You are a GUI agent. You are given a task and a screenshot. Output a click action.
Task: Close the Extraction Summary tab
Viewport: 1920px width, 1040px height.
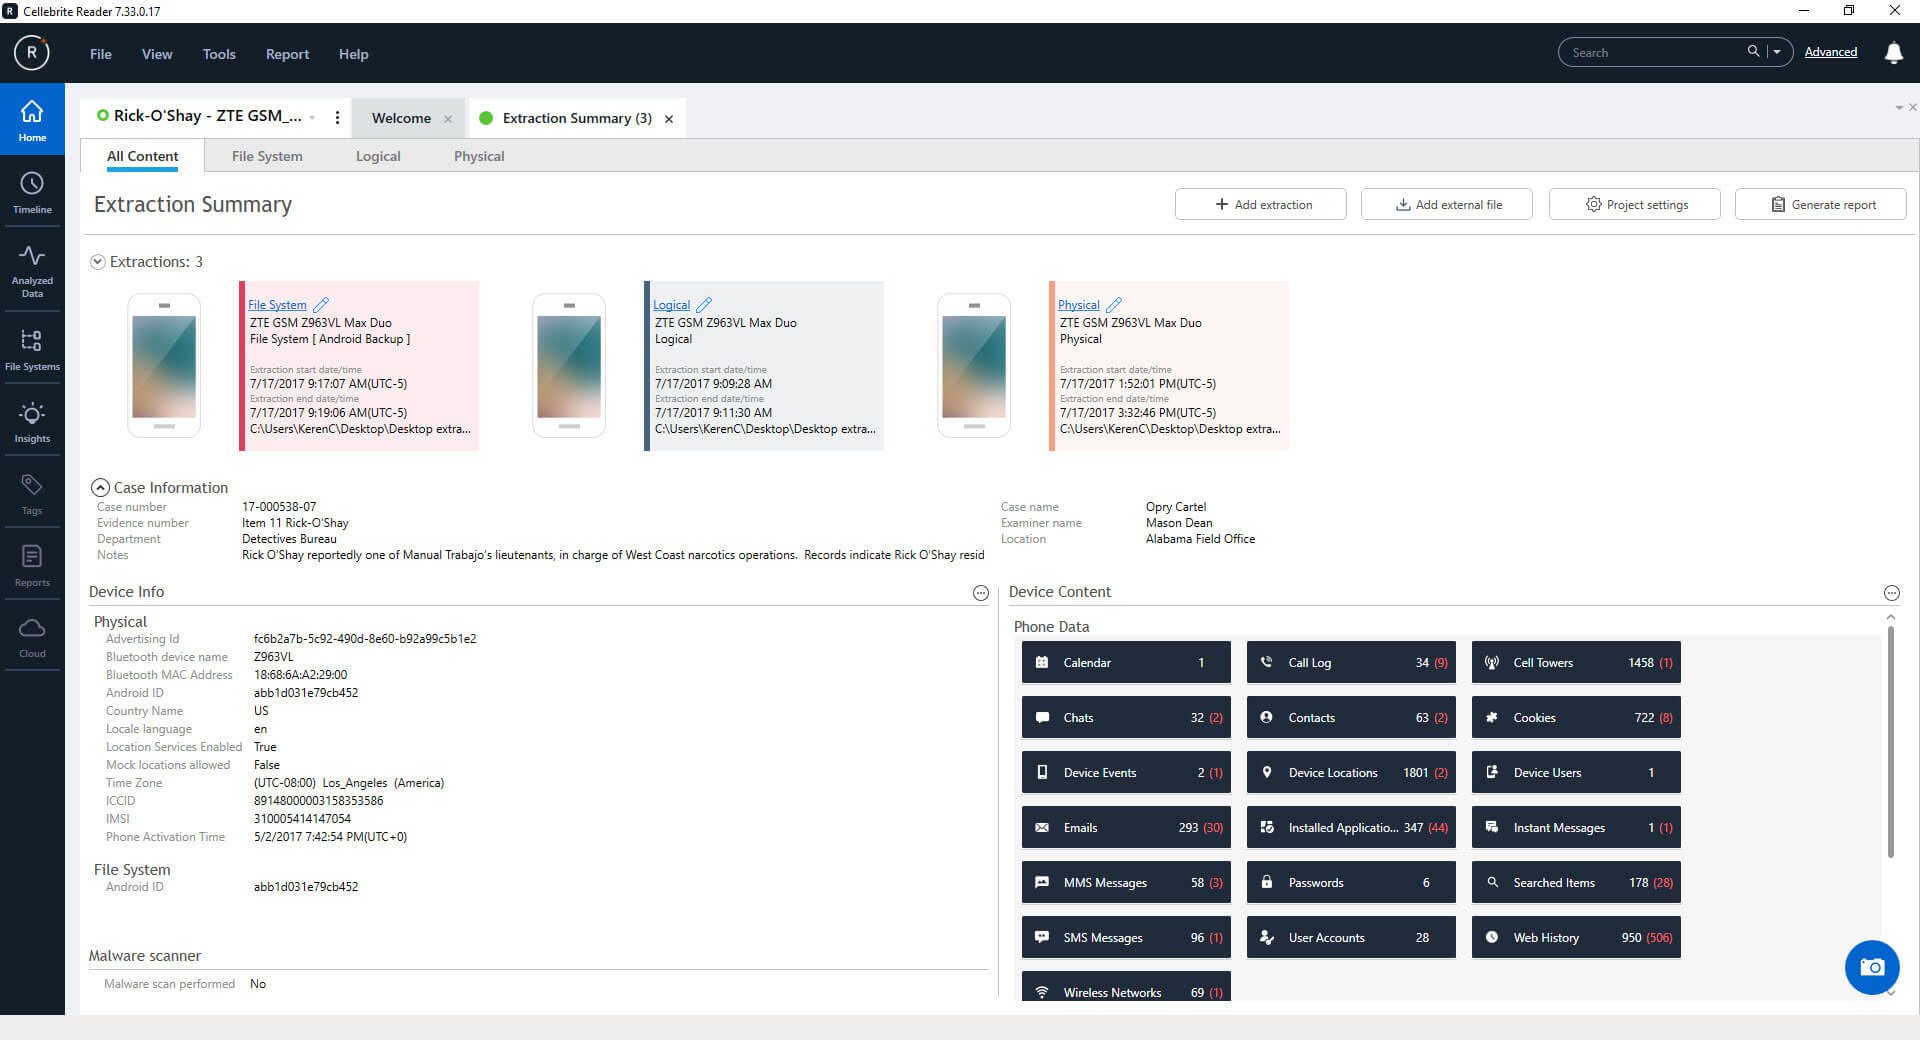click(x=669, y=119)
